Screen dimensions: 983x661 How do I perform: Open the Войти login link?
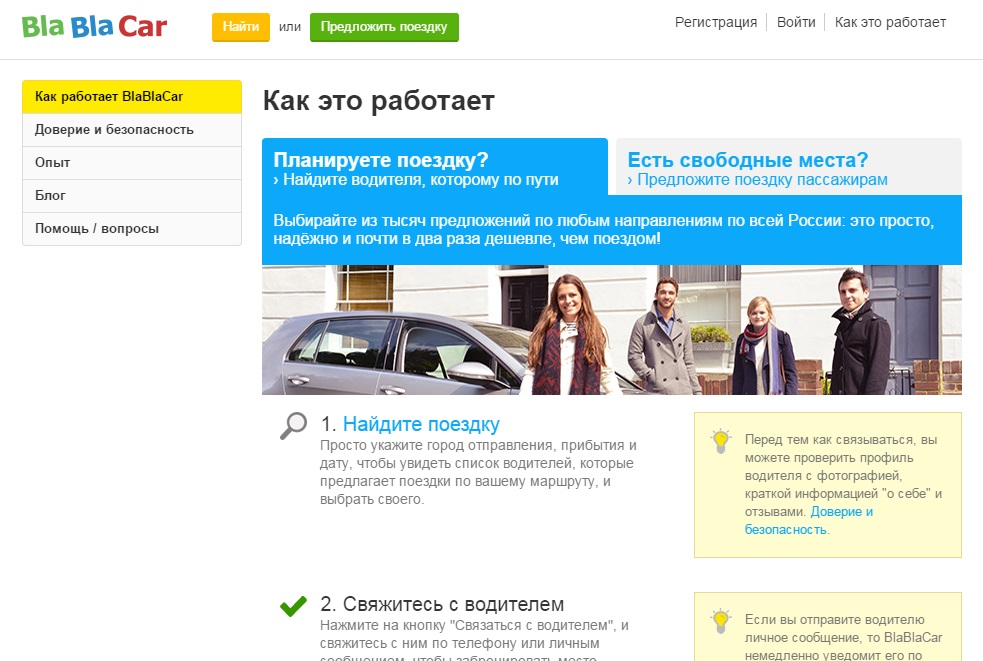(x=796, y=22)
